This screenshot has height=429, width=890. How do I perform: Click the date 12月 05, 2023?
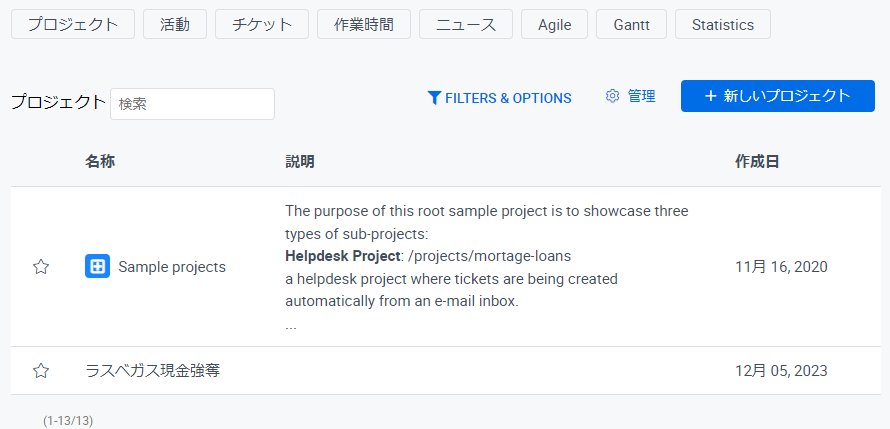click(781, 371)
